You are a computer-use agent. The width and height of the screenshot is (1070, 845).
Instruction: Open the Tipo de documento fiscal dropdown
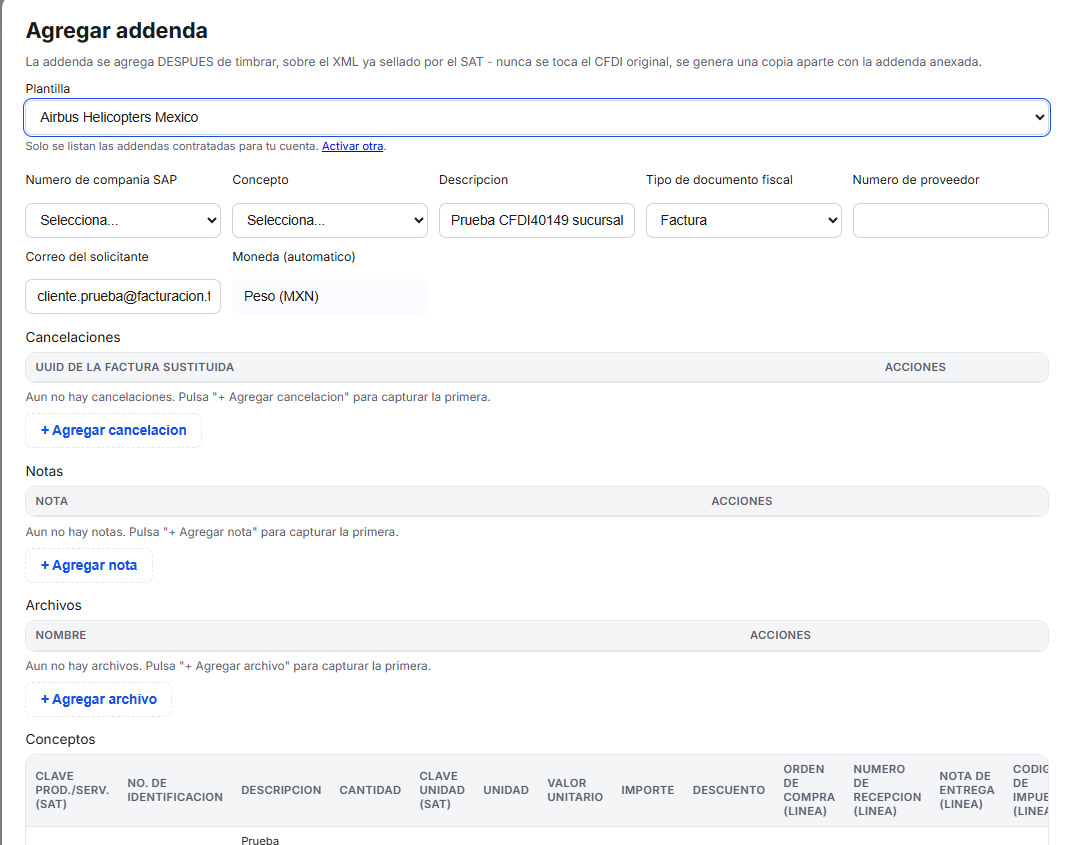(x=743, y=220)
